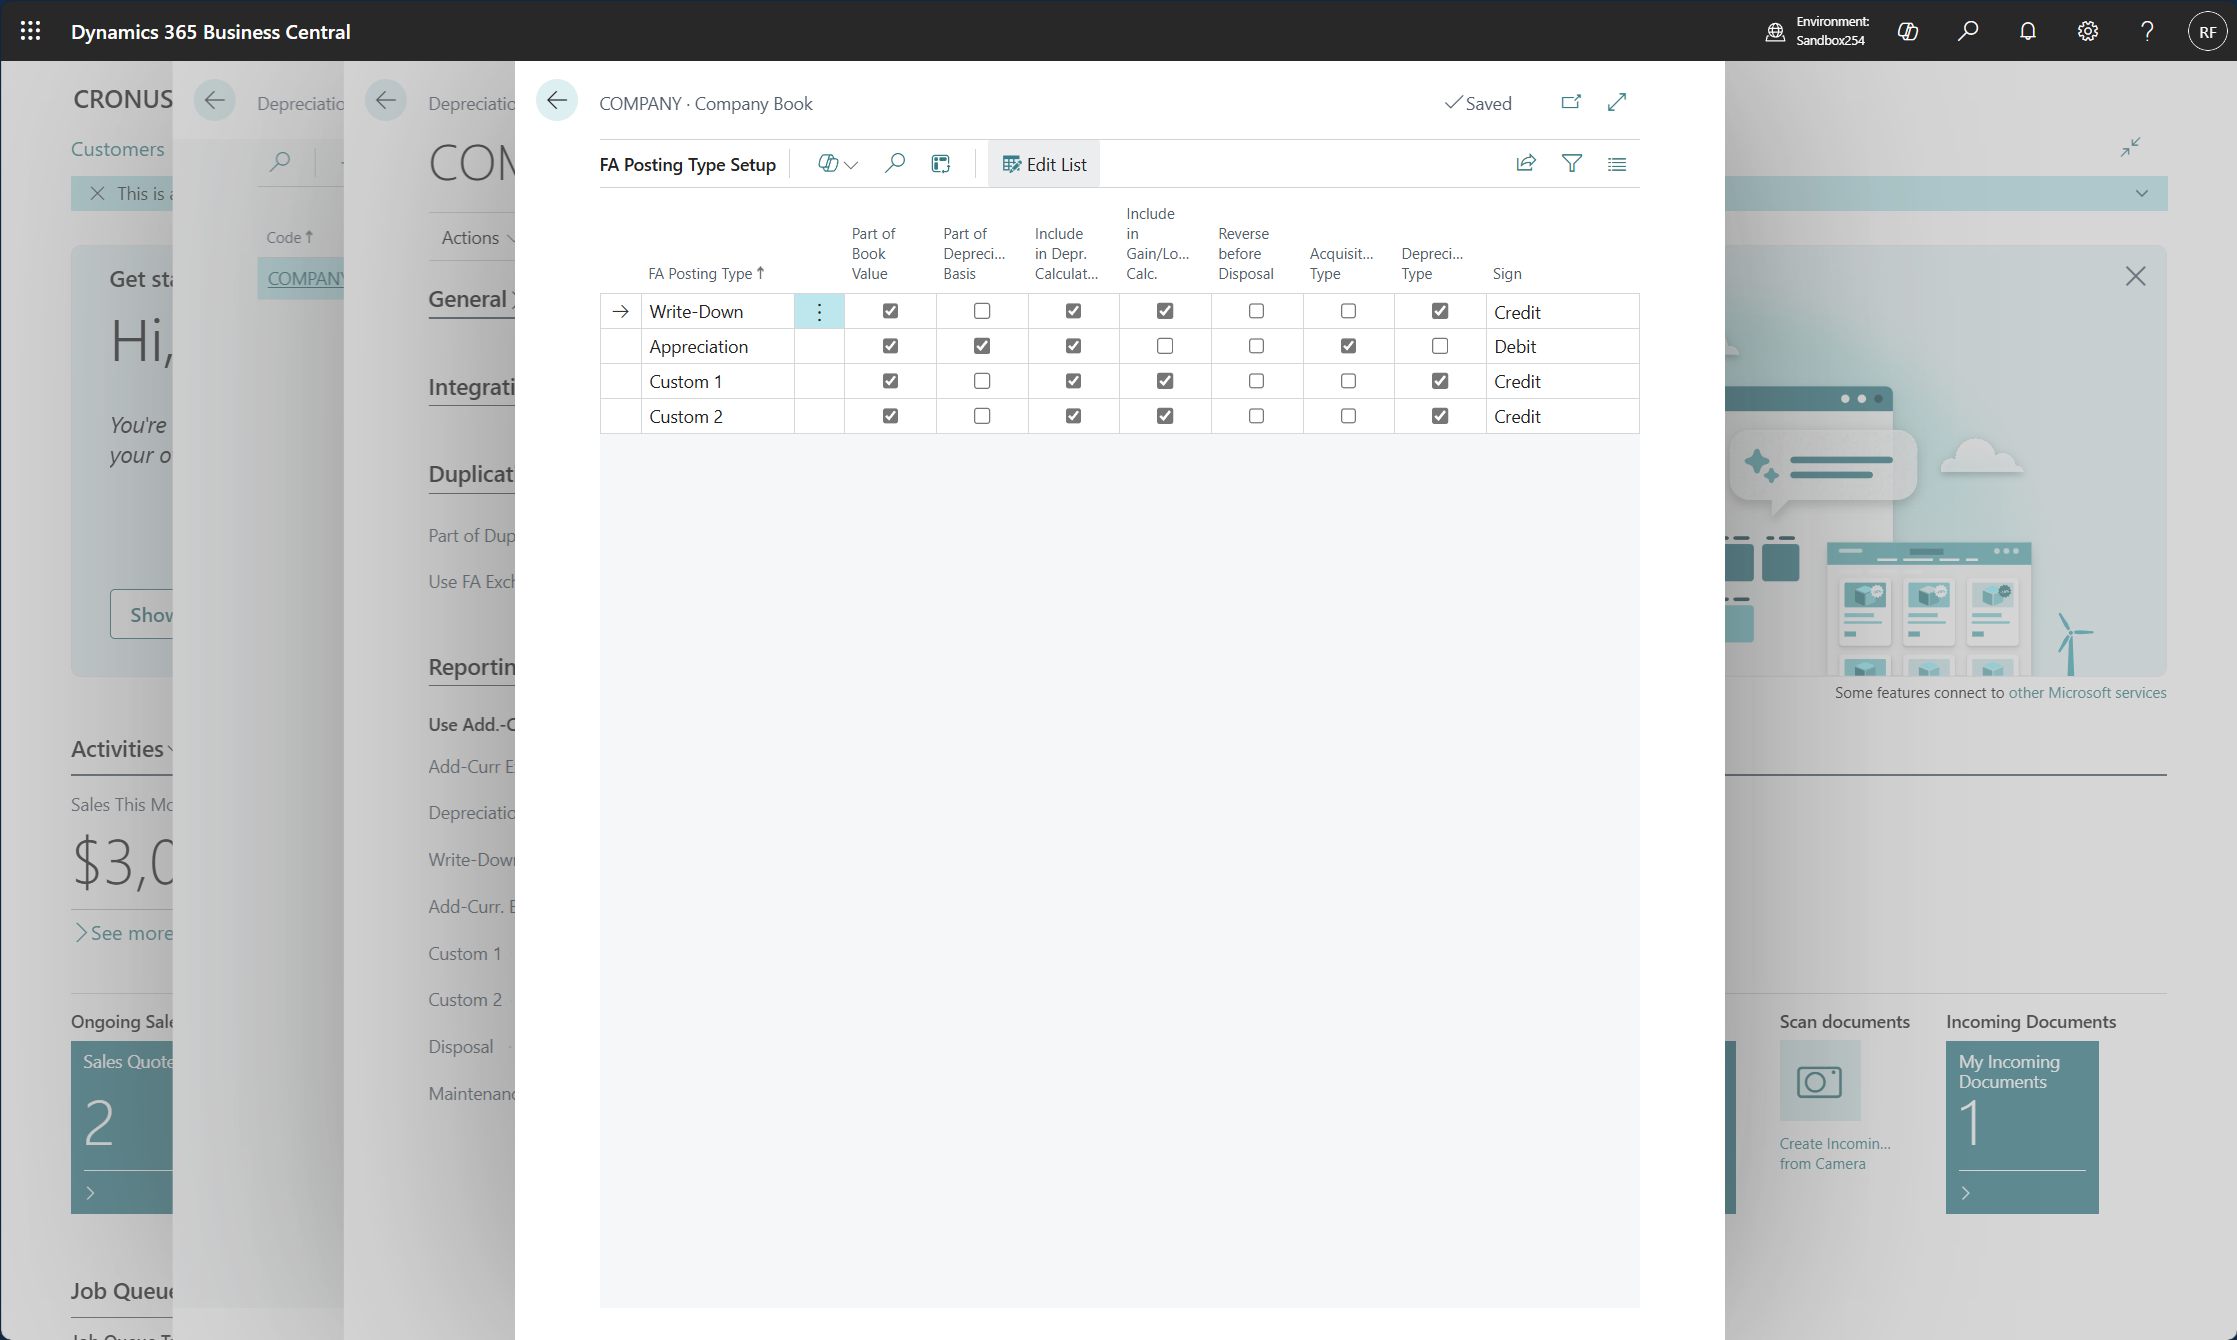Screen dimensions: 2237x1340
Task: Open the Settings gear menu
Action: click(x=2088, y=31)
